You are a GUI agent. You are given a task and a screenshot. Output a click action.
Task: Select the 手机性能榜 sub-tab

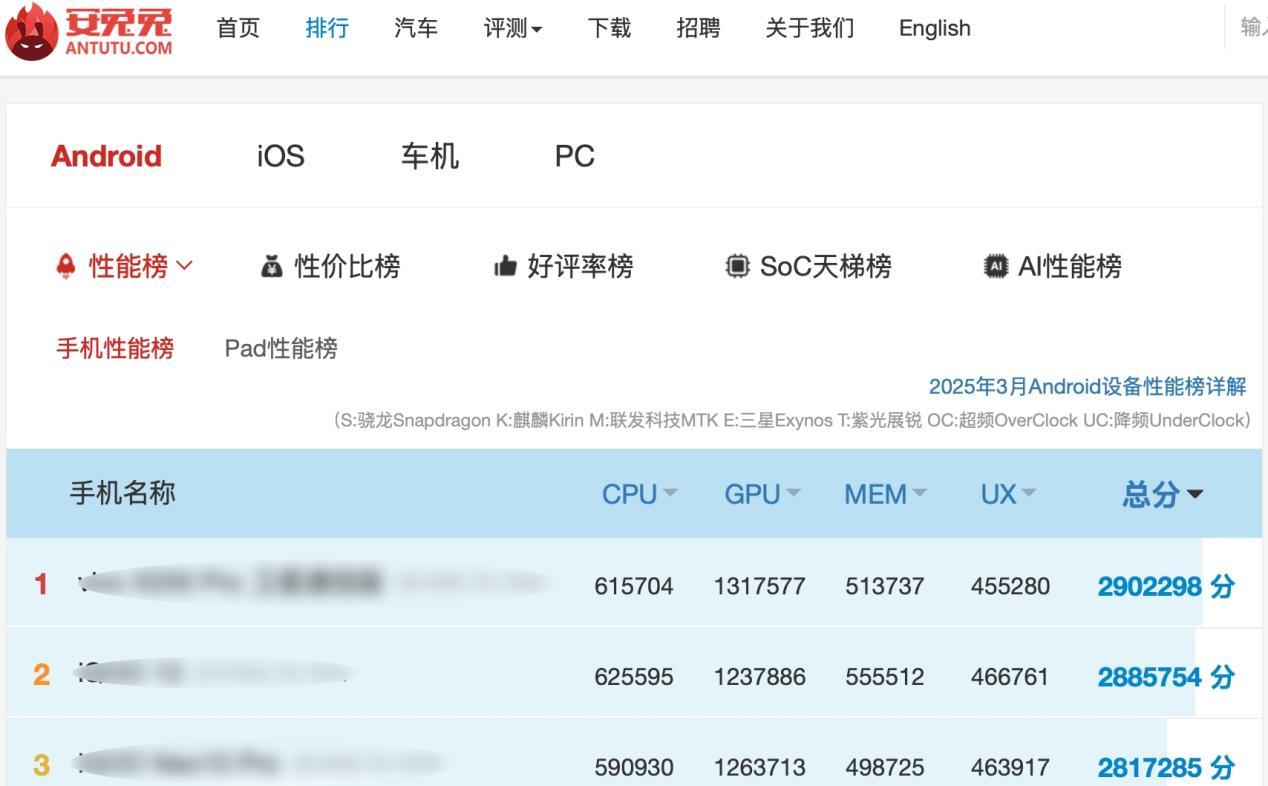click(x=115, y=348)
